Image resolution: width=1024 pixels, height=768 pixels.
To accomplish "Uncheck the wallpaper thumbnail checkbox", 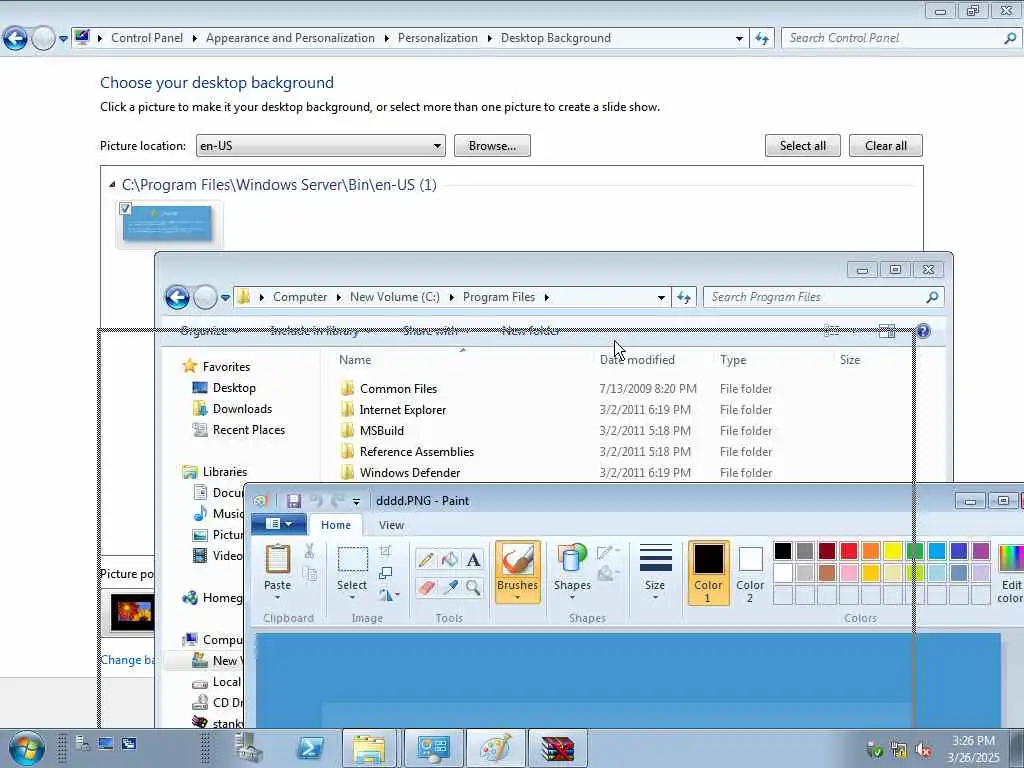I will 125,208.
